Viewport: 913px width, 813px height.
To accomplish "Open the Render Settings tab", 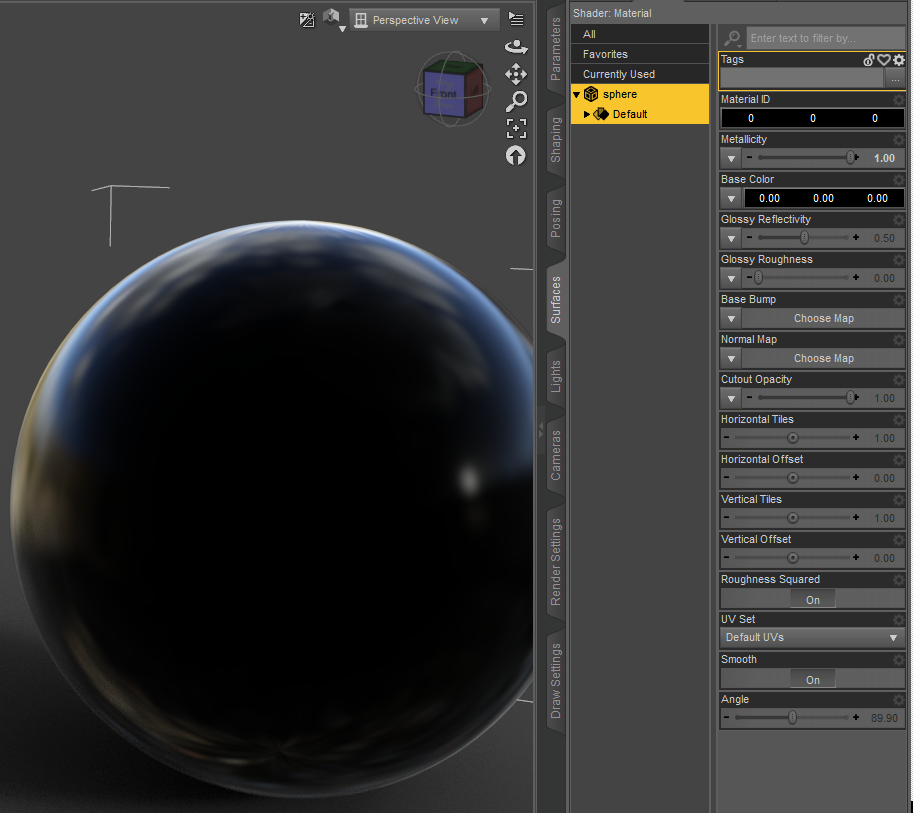I will [x=556, y=562].
